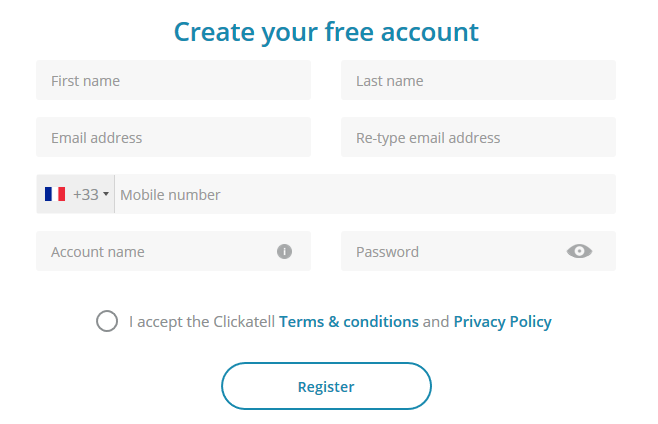Click the "Create your free account" heading
Image resolution: width=658 pixels, height=424 pixels.
tap(326, 32)
